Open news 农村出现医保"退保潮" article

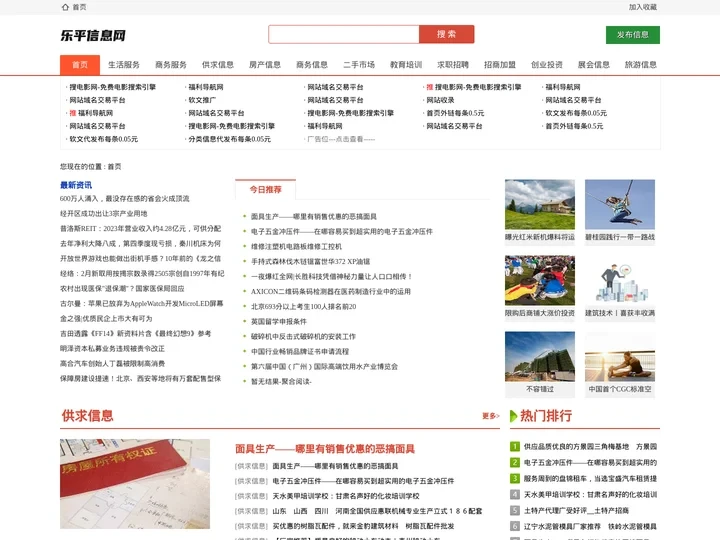(122, 289)
